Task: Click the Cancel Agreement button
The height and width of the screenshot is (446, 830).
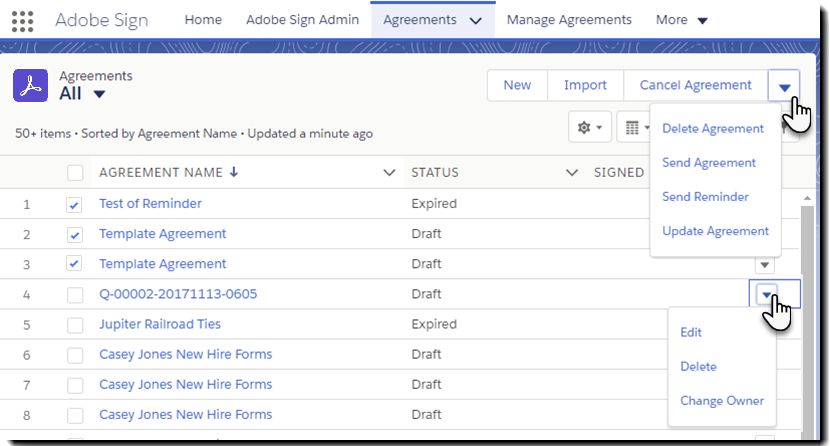Action: (695, 85)
